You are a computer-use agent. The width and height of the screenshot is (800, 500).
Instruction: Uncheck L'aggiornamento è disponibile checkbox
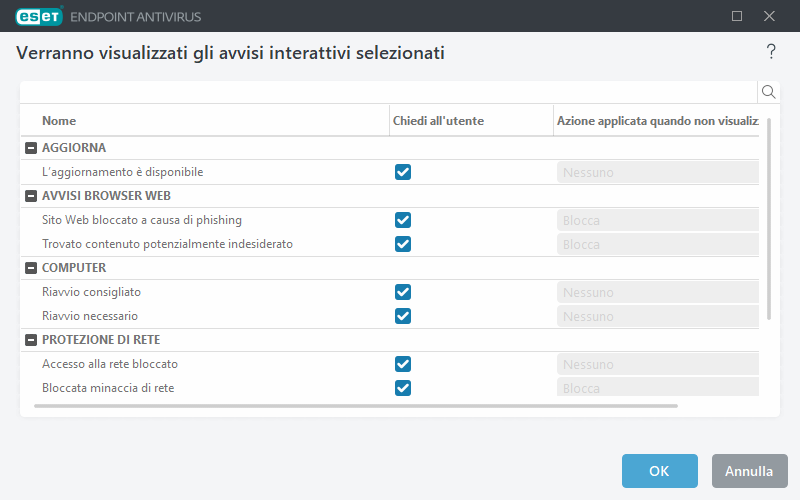click(403, 172)
